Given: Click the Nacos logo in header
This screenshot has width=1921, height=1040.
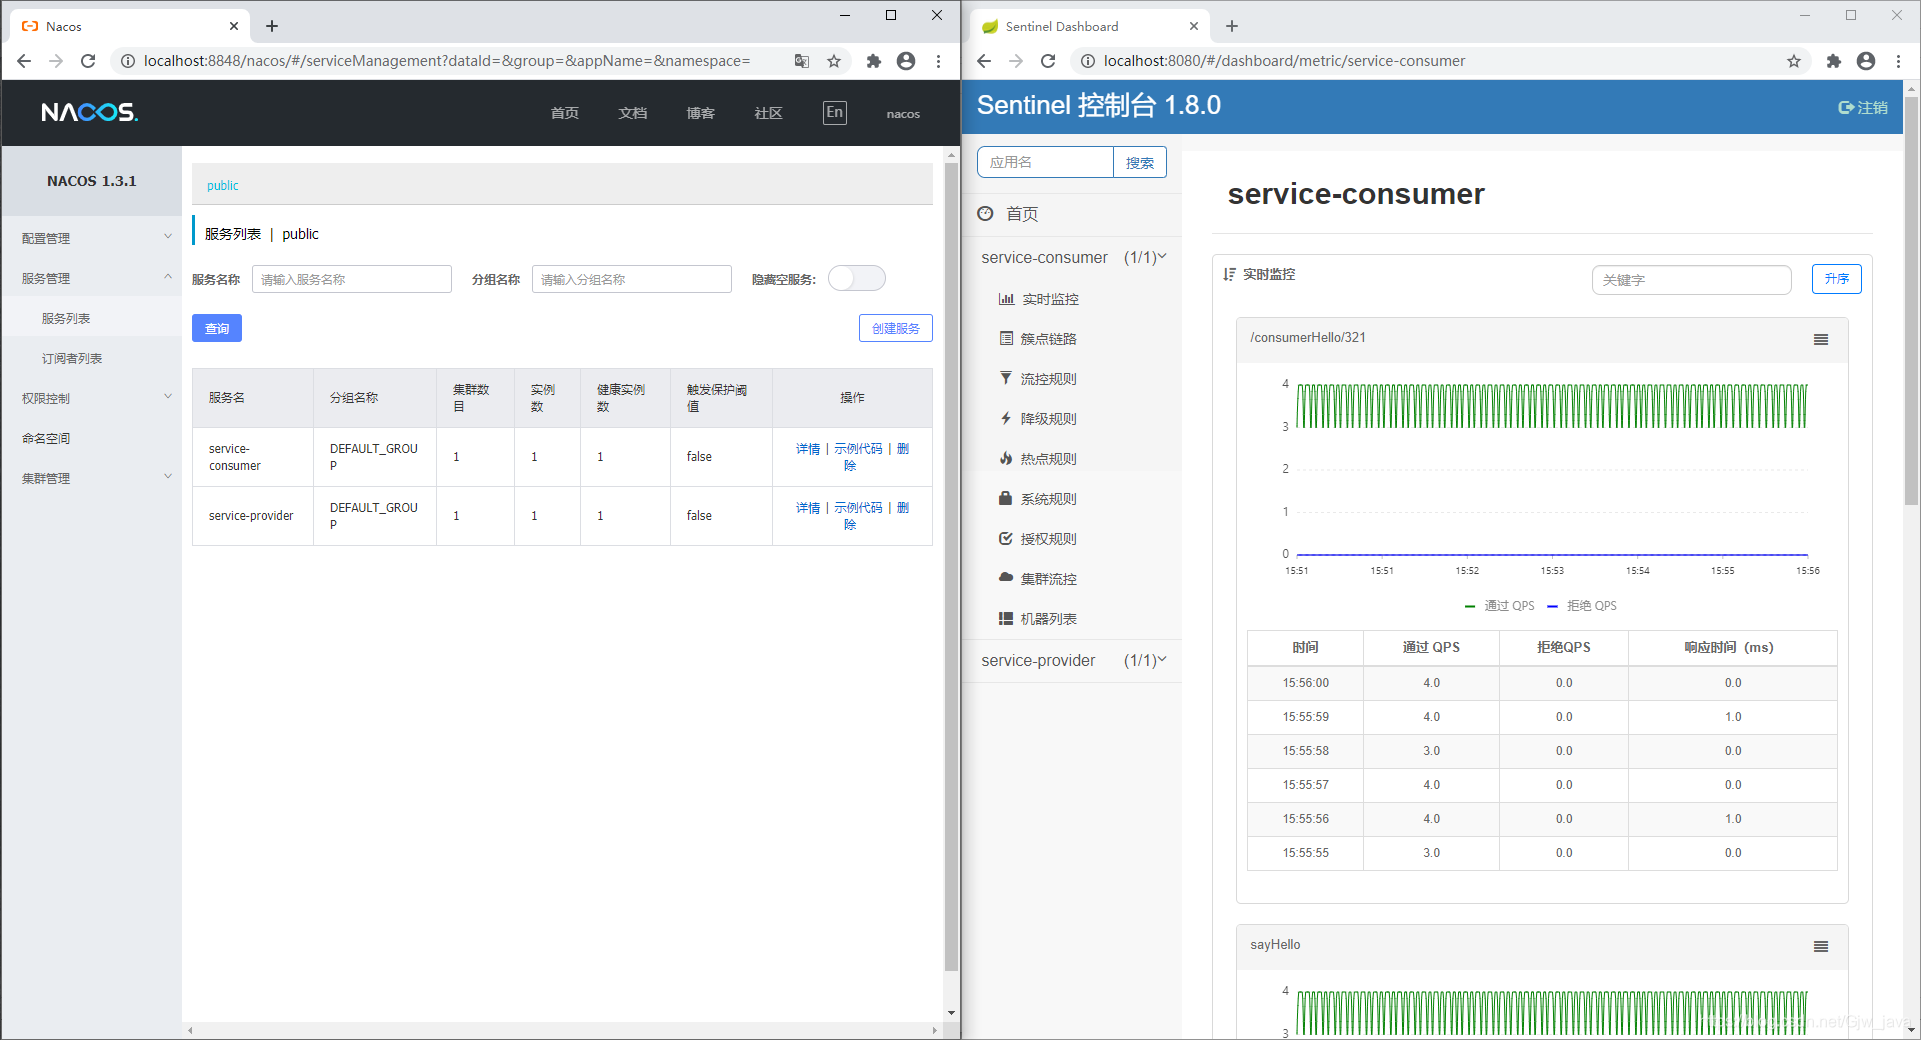Looking at the screenshot, I should tap(90, 112).
